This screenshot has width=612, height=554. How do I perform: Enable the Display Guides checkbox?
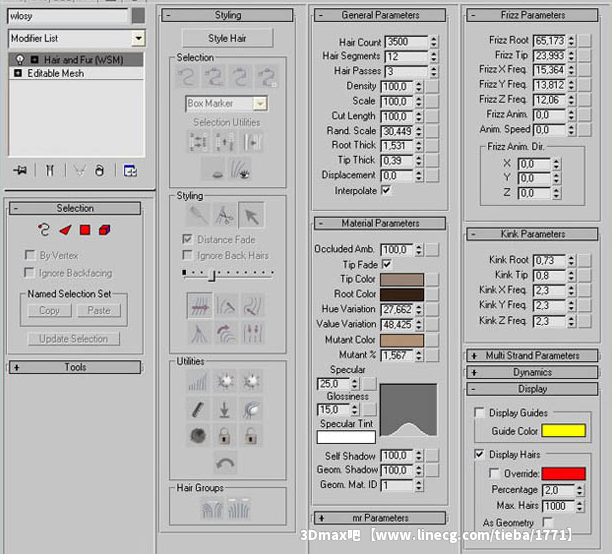479,413
